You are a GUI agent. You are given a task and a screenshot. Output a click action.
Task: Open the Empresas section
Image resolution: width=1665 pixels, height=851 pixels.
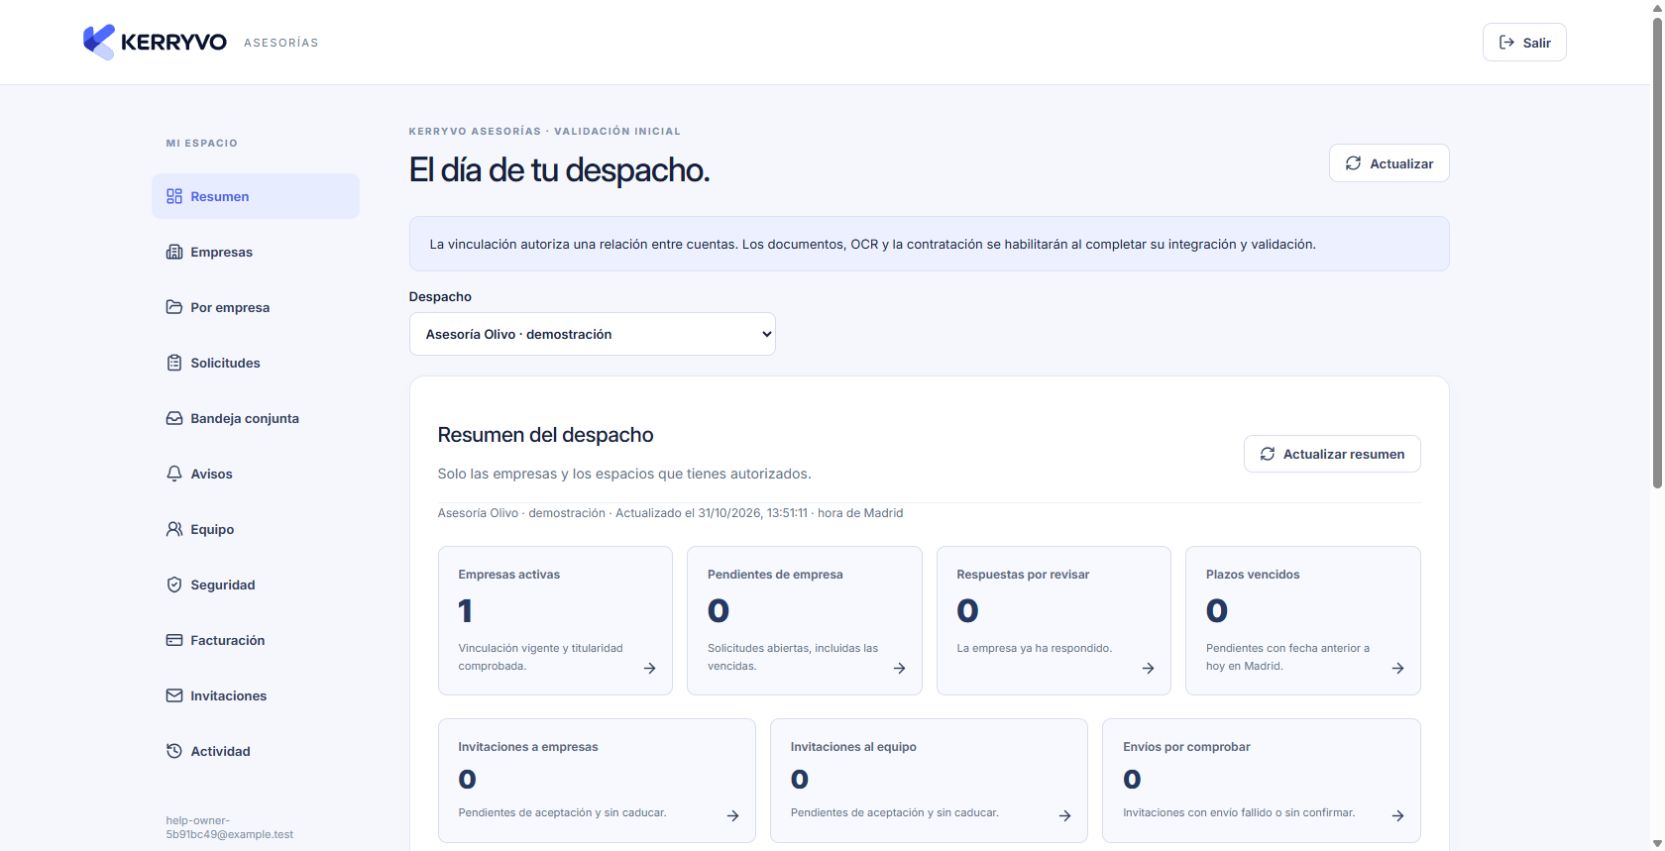(x=256, y=252)
